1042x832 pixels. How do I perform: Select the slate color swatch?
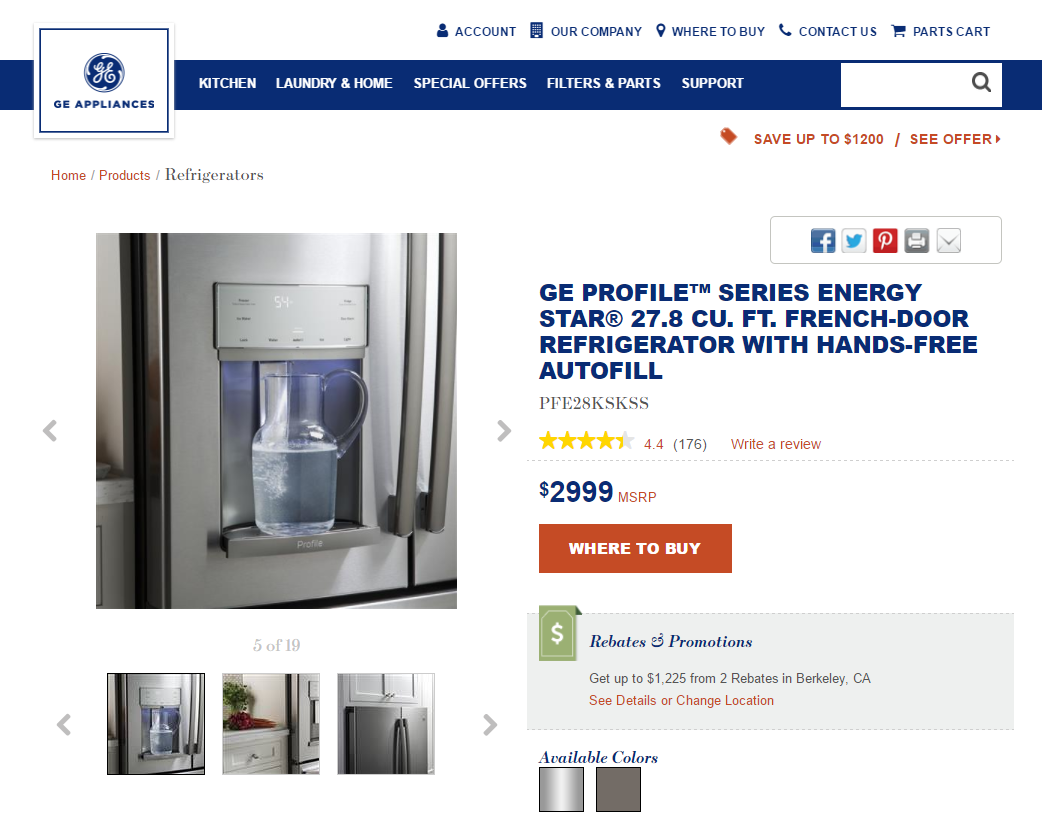point(619,789)
